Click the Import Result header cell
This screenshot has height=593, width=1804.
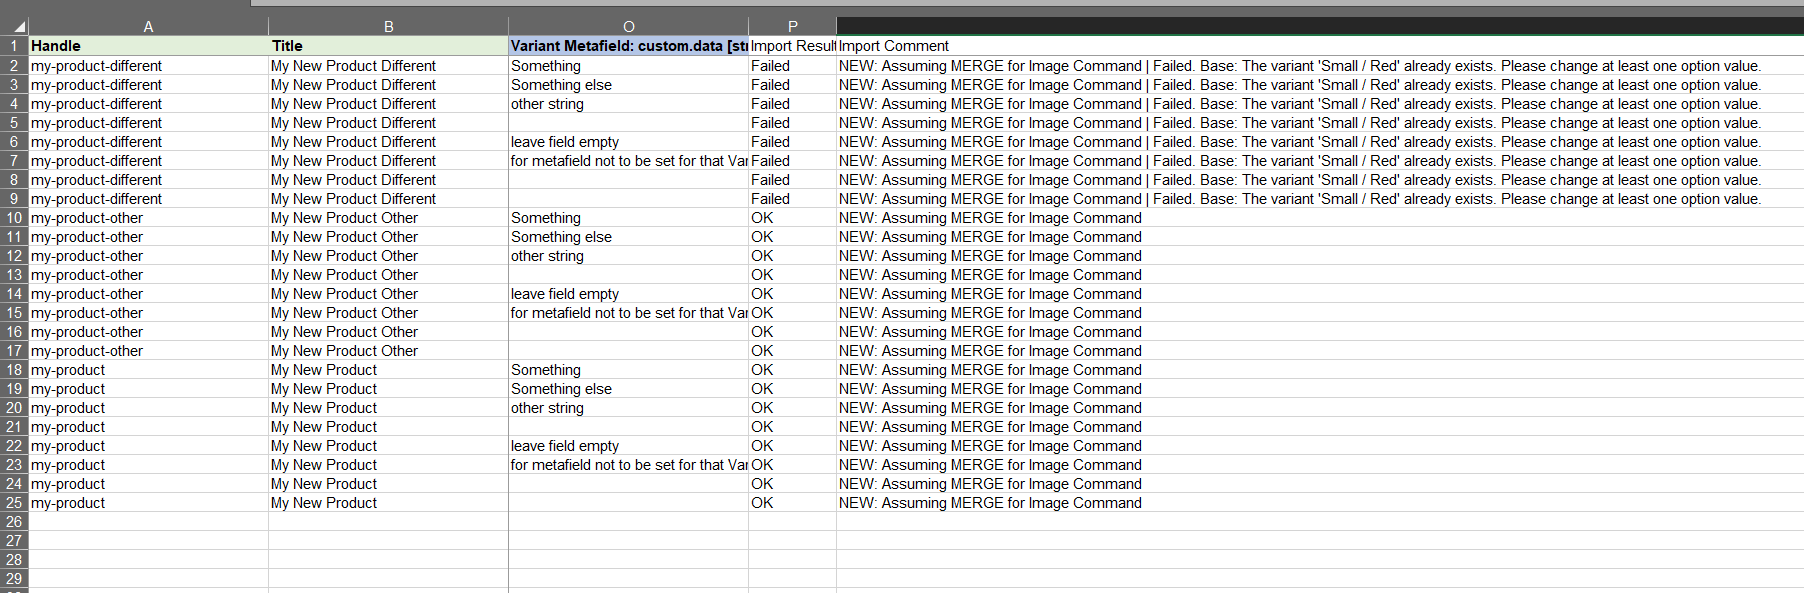pyautogui.click(x=792, y=46)
